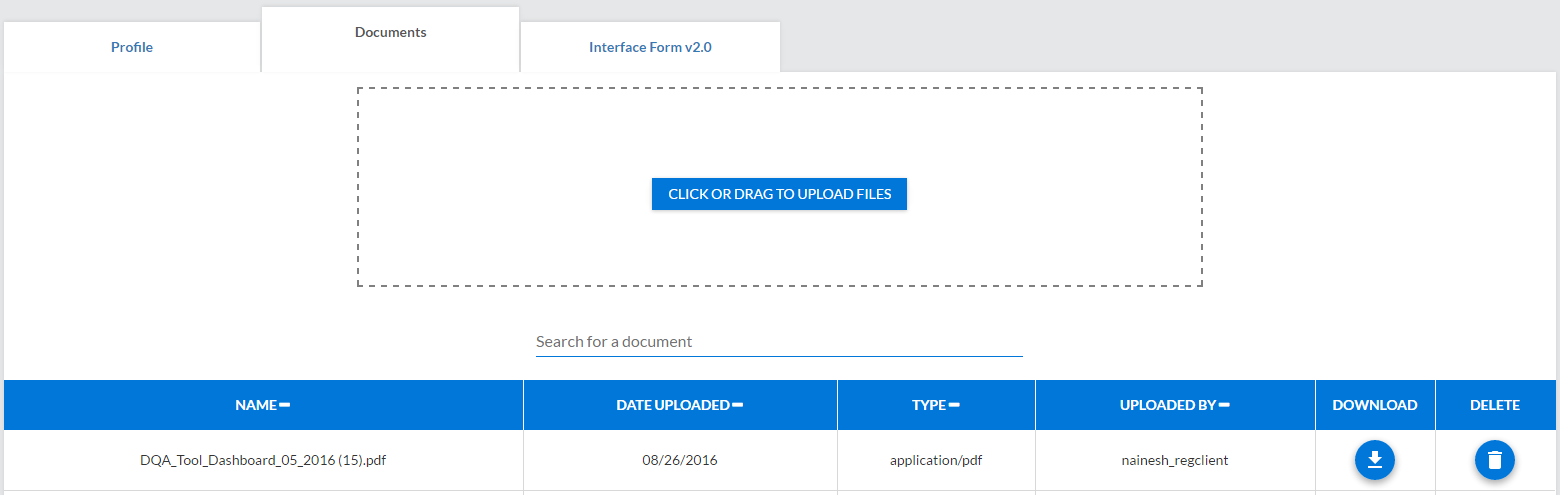1560x495 pixels.
Task: Delete the DQA_Tool_Dashboard PDF document
Action: point(1494,460)
